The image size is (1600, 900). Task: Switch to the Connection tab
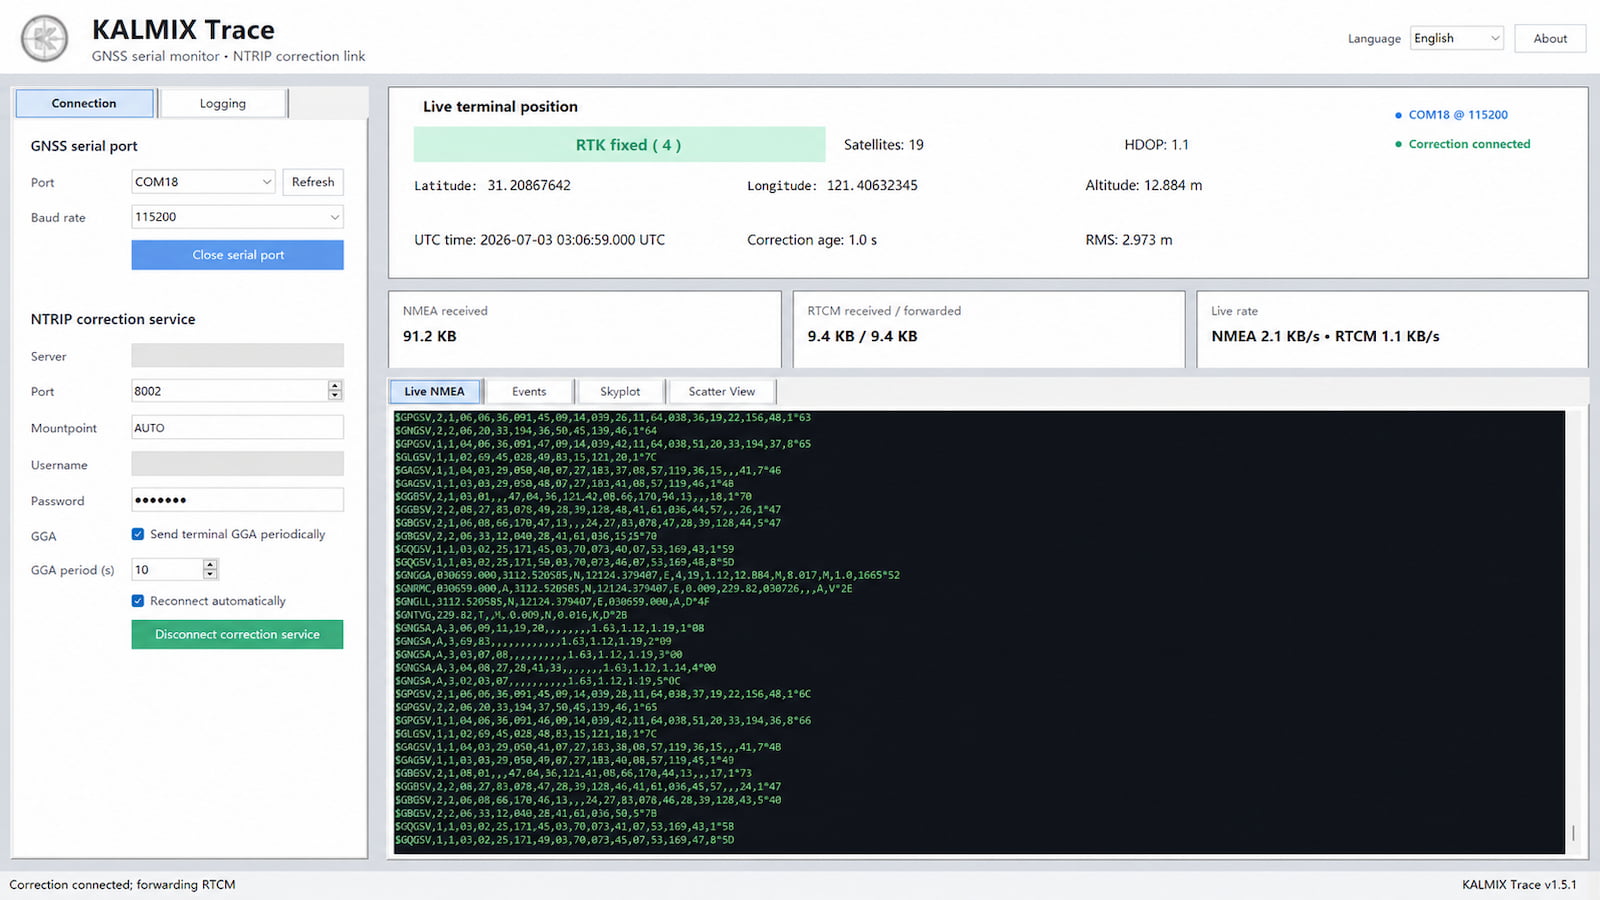[x=84, y=103]
